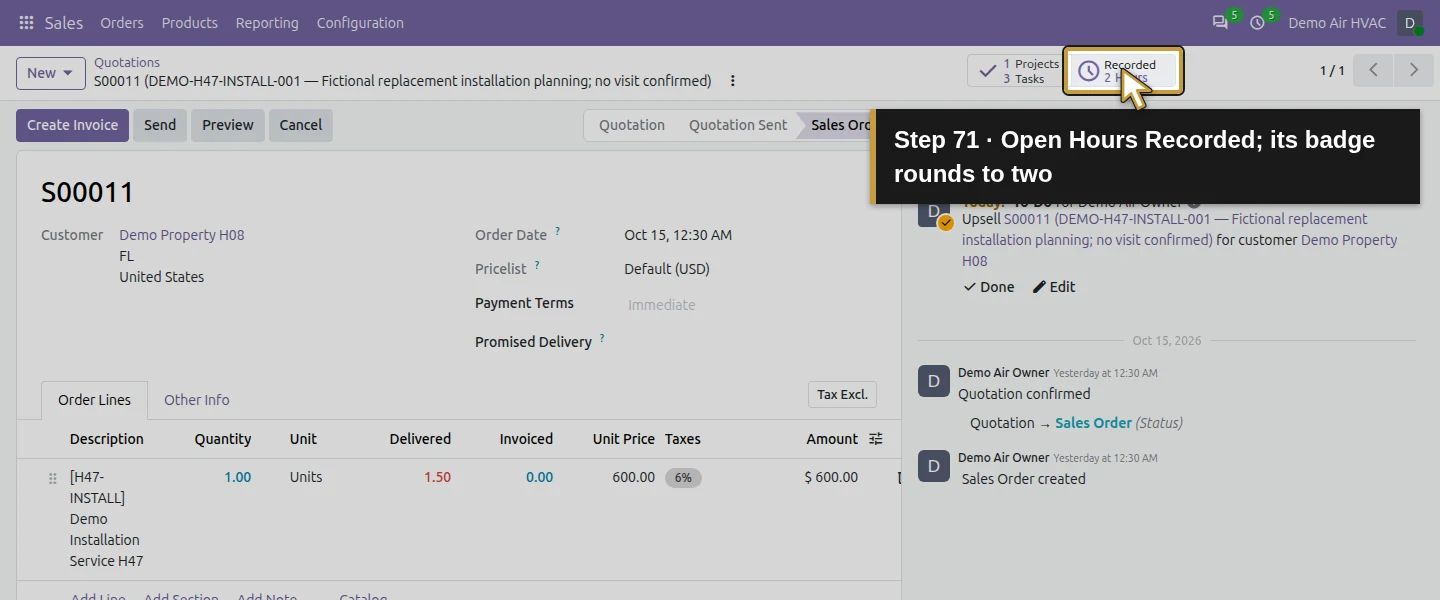1440x600 pixels.
Task: Click the 6% tax tag on the order line
Action: [683, 478]
